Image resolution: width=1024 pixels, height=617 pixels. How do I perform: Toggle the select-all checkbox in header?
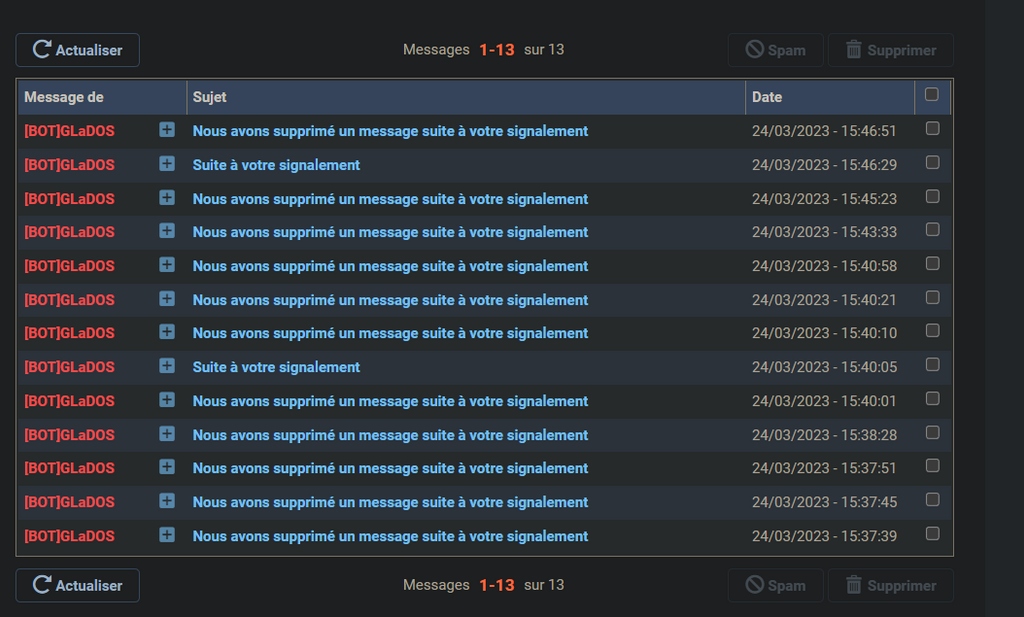pyautogui.click(x=932, y=95)
